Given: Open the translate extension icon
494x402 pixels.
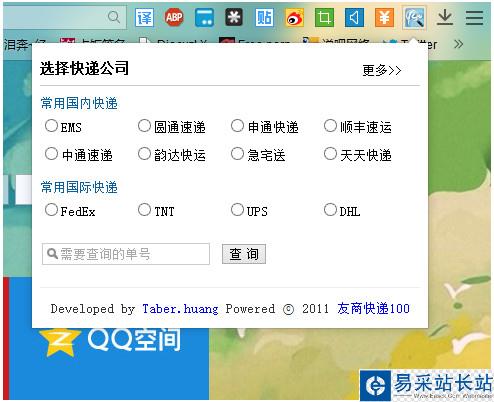Looking at the screenshot, I should (144, 17).
